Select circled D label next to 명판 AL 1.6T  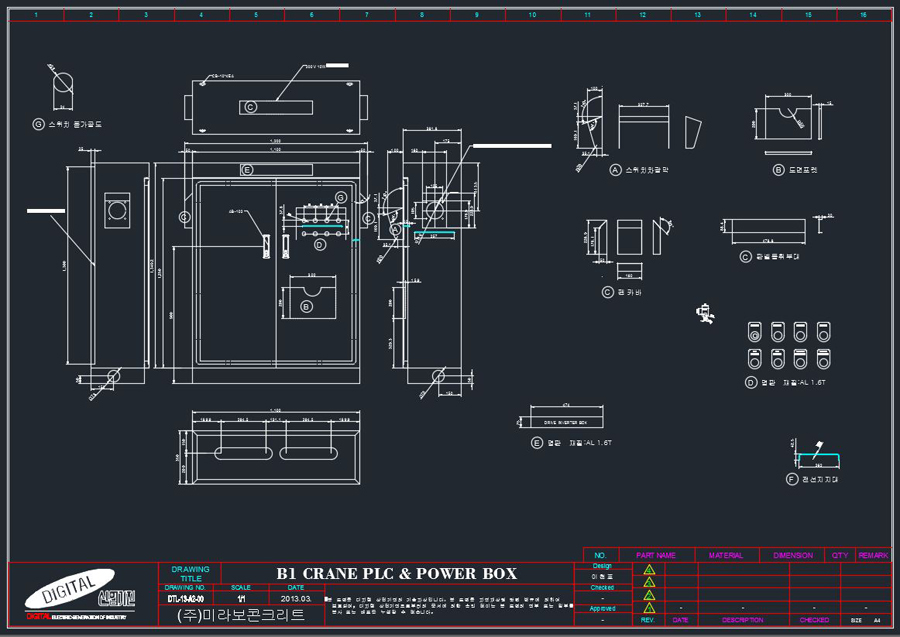coord(751,382)
